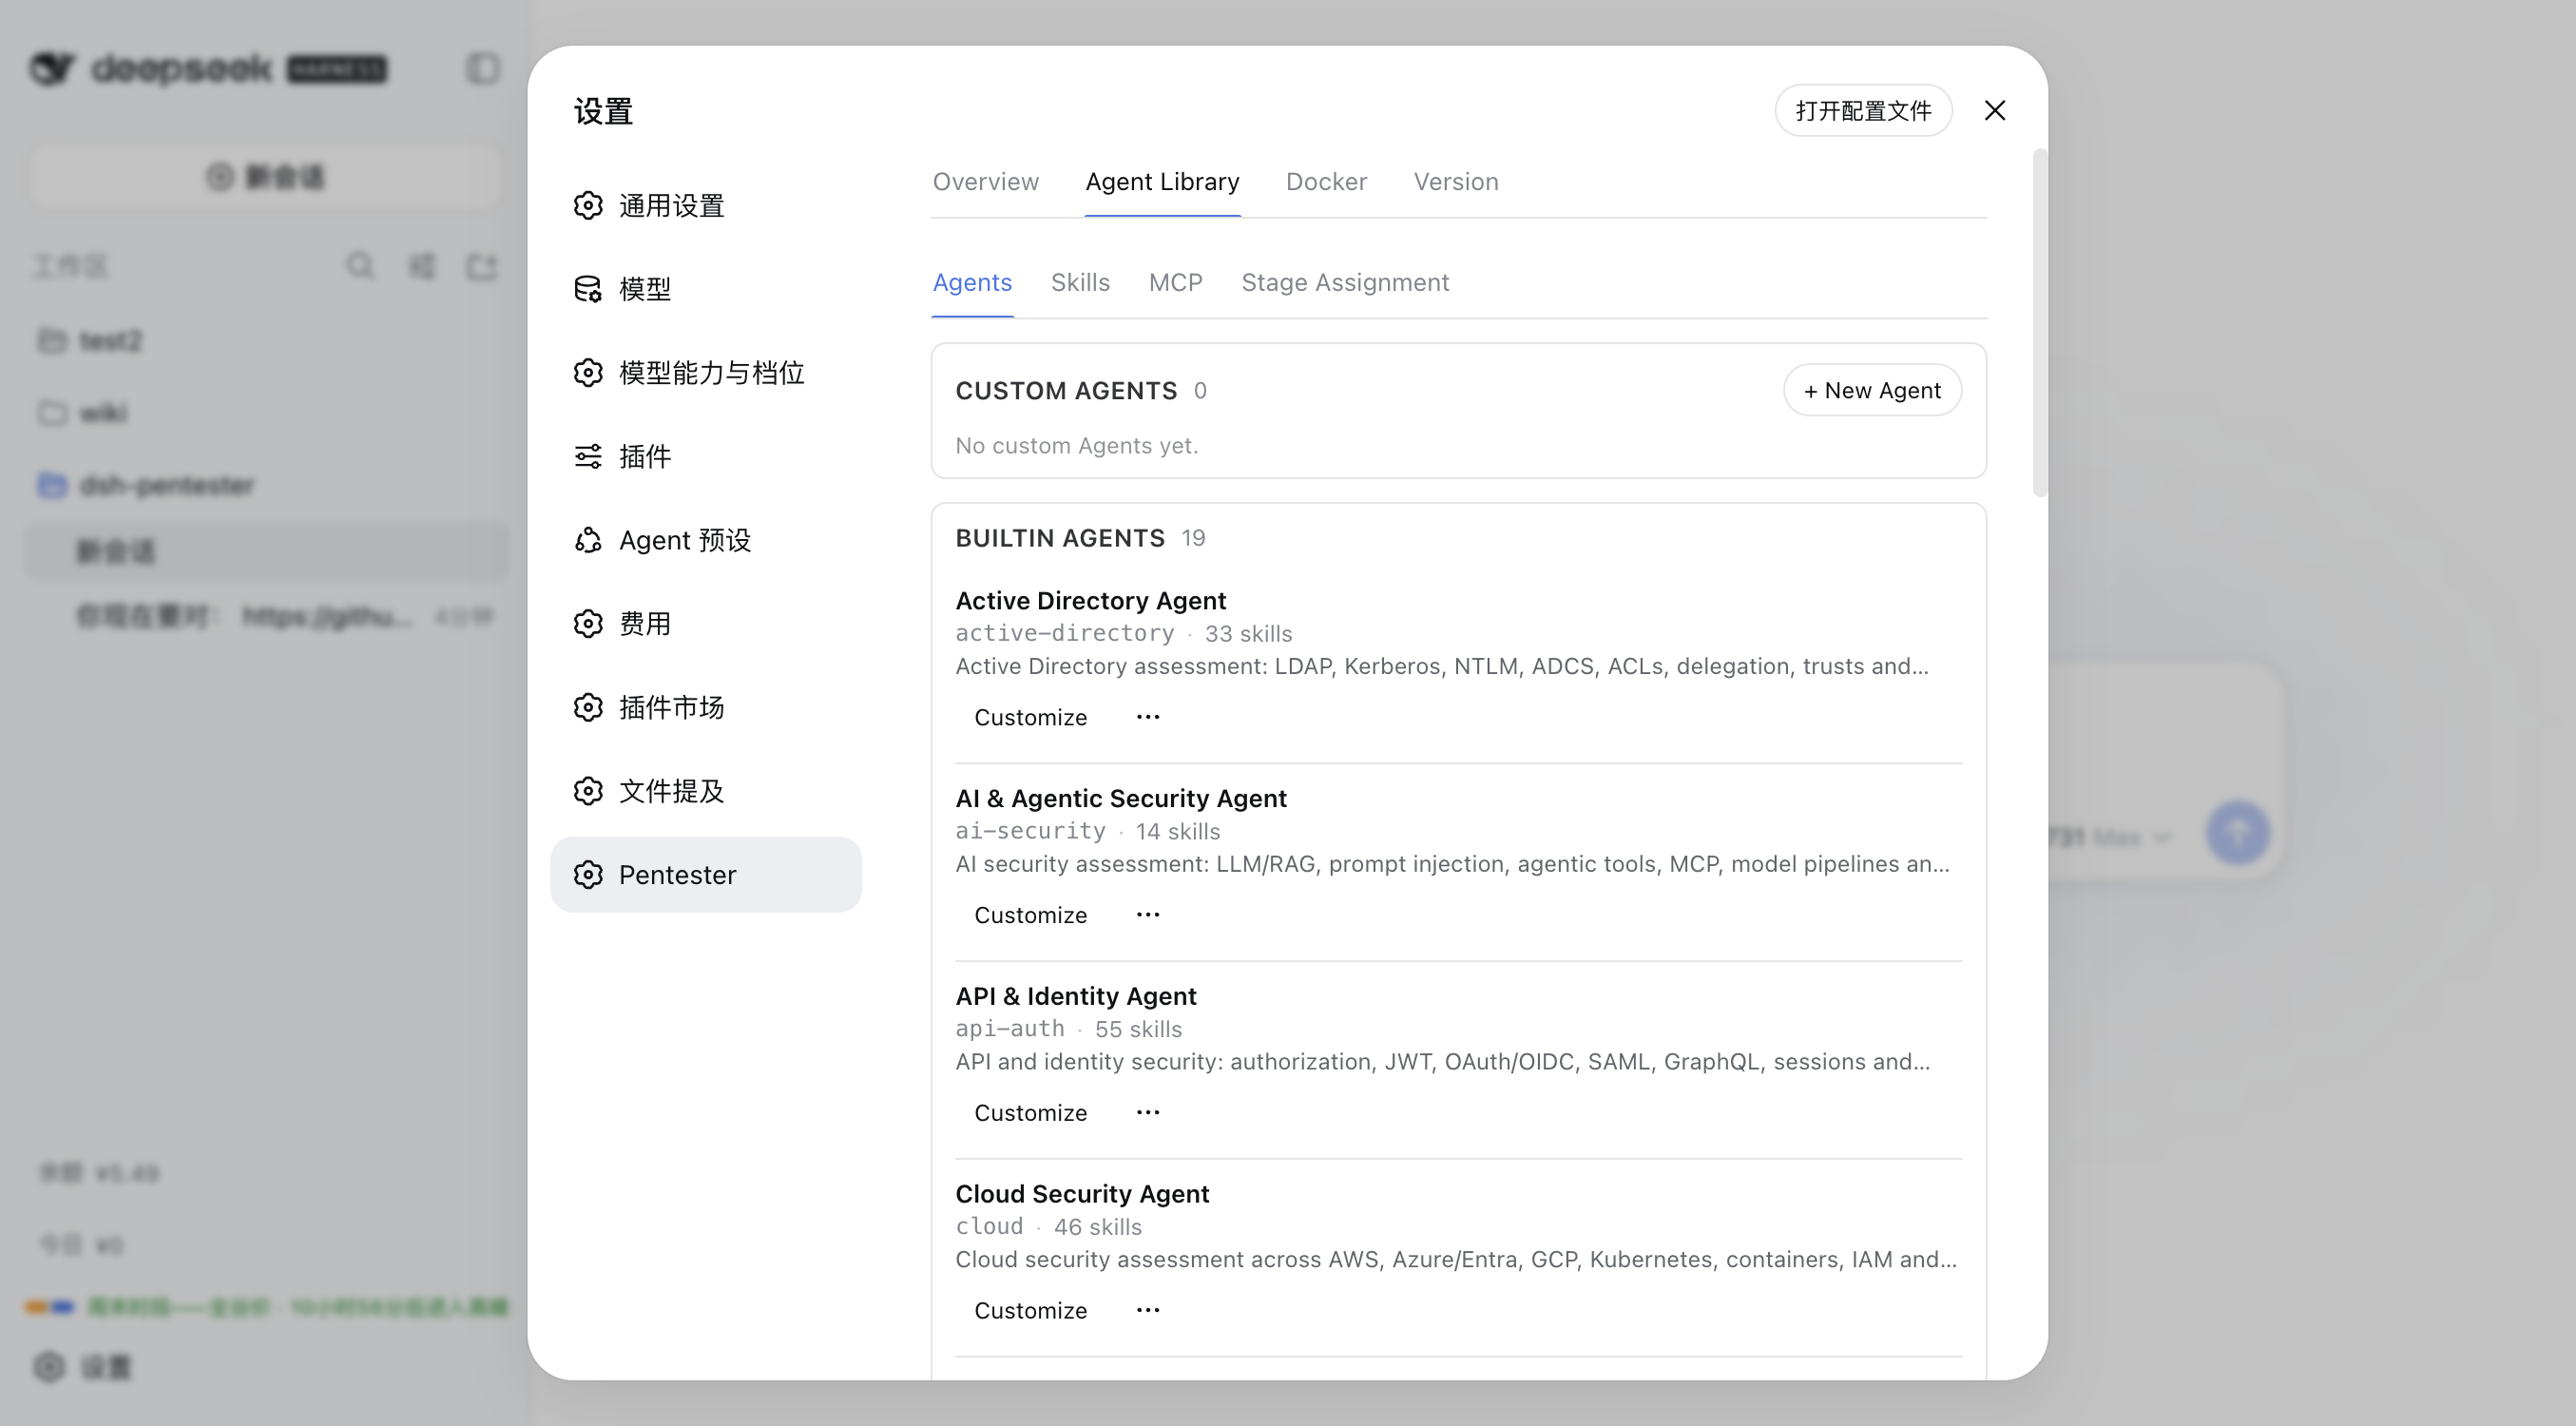This screenshot has height=1426, width=2576.
Task: Customize AI & Agentic Security Agent
Action: (1030, 915)
